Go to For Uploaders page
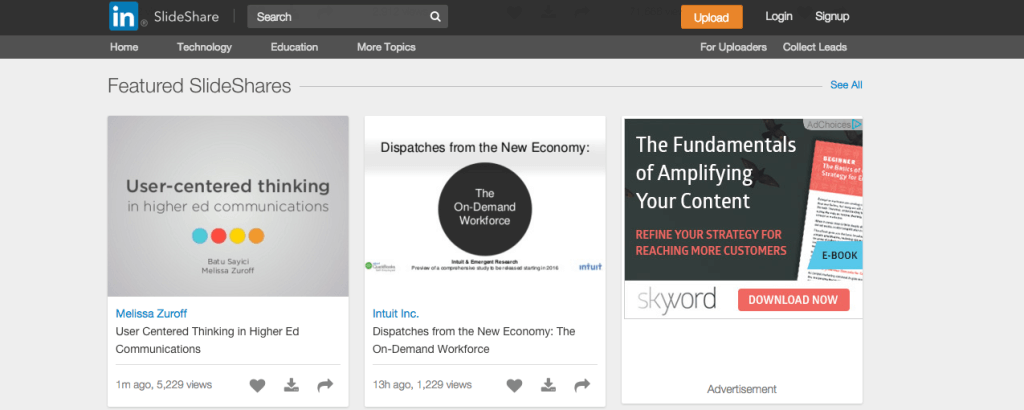The image size is (1024, 410). 733,47
